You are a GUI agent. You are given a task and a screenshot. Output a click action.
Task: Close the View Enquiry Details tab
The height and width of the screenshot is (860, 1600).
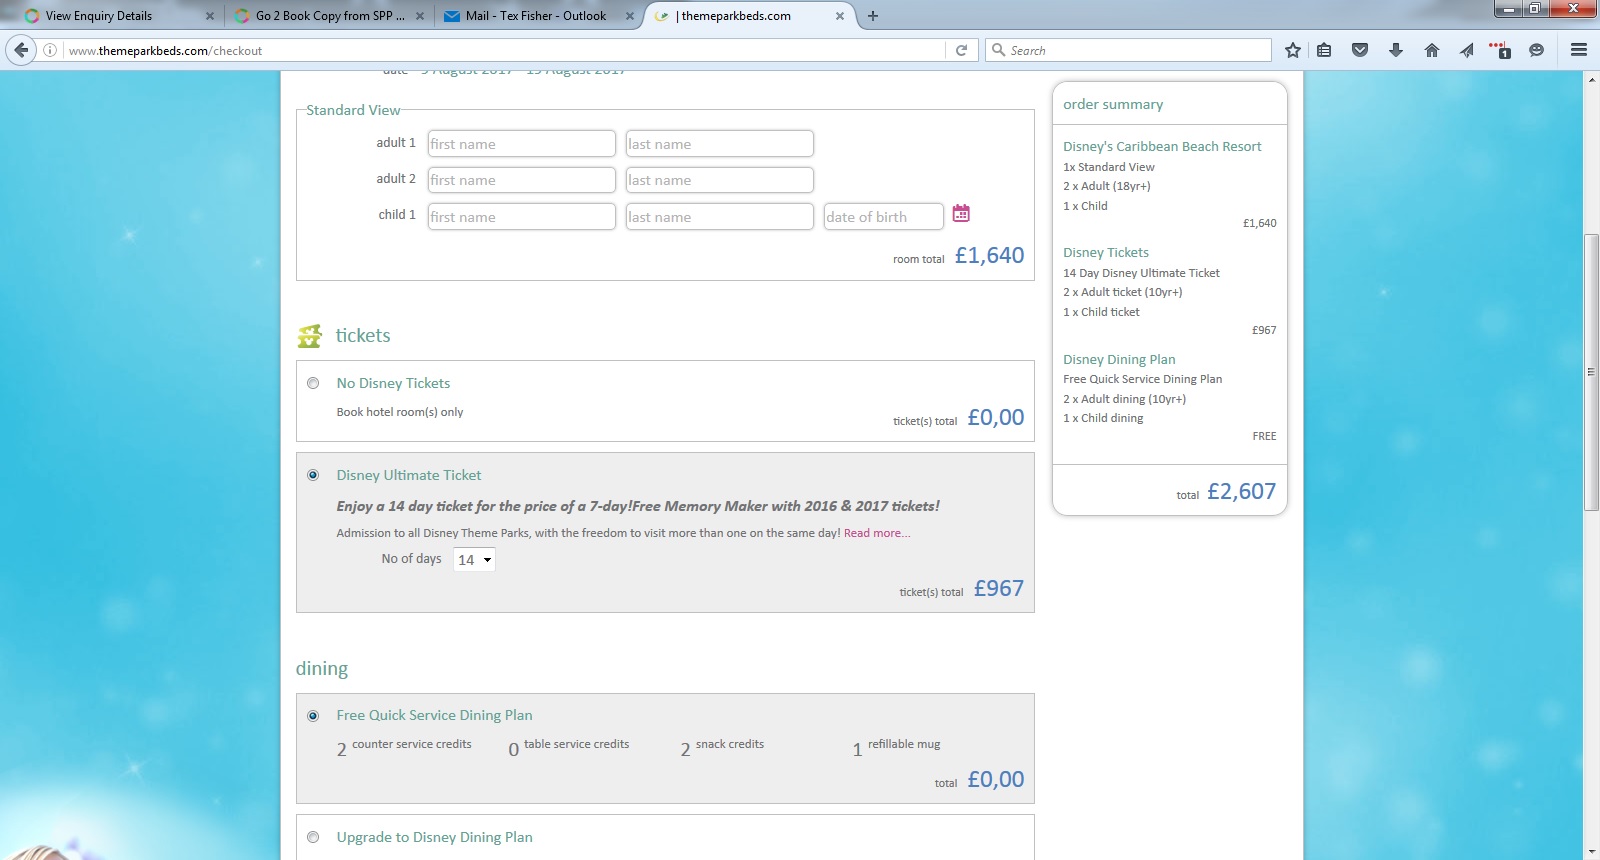point(210,16)
